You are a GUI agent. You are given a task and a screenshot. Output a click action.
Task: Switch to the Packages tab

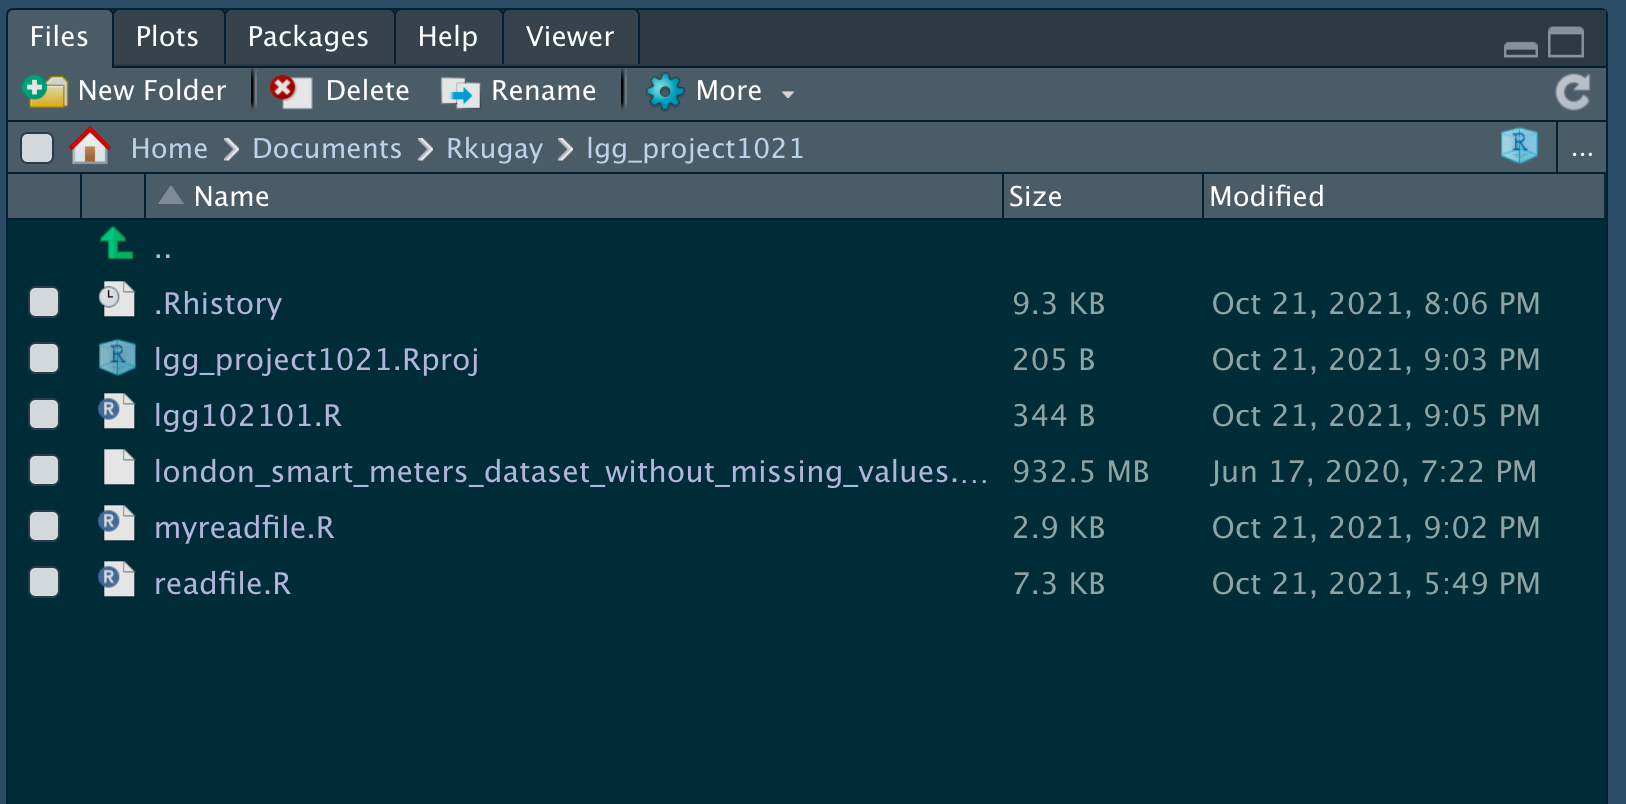[308, 37]
